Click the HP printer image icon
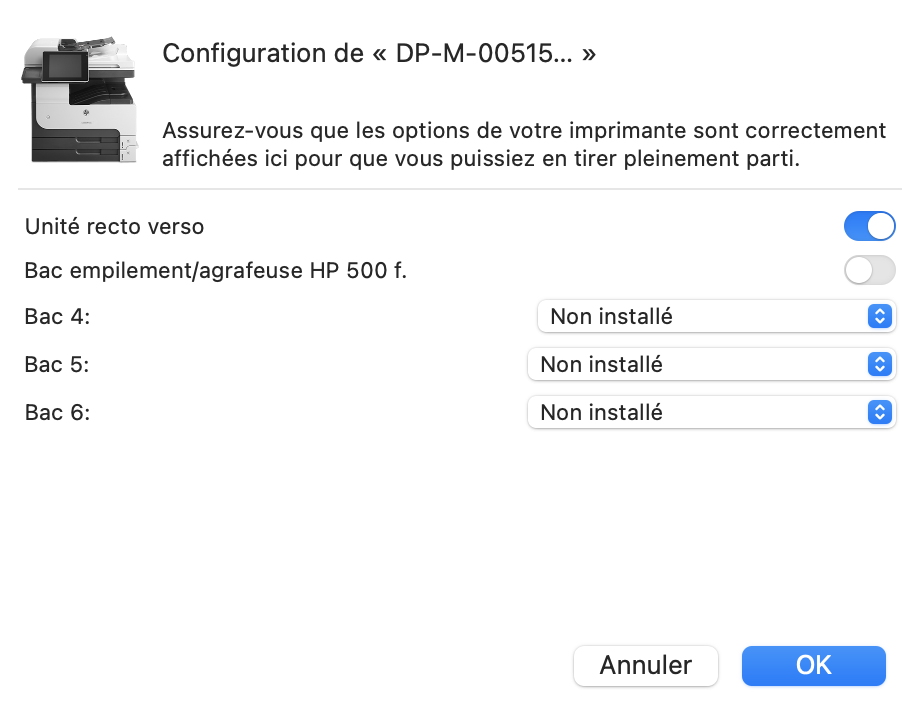This screenshot has height=720, width=920. point(79,100)
